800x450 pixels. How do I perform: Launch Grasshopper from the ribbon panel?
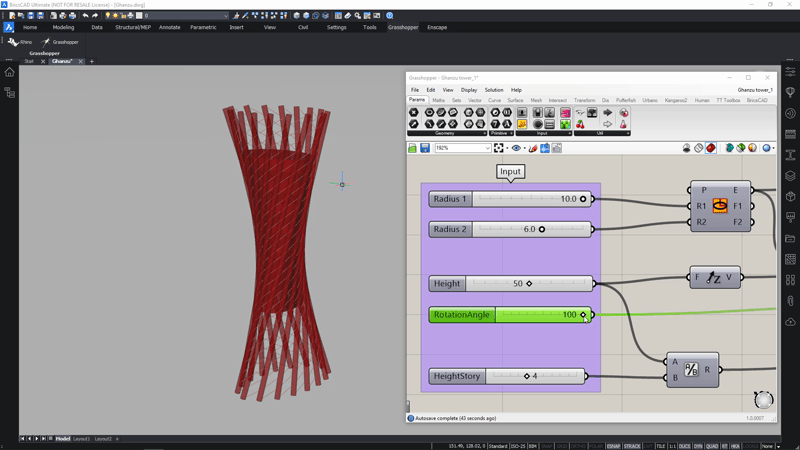pyautogui.click(x=60, y=42)
